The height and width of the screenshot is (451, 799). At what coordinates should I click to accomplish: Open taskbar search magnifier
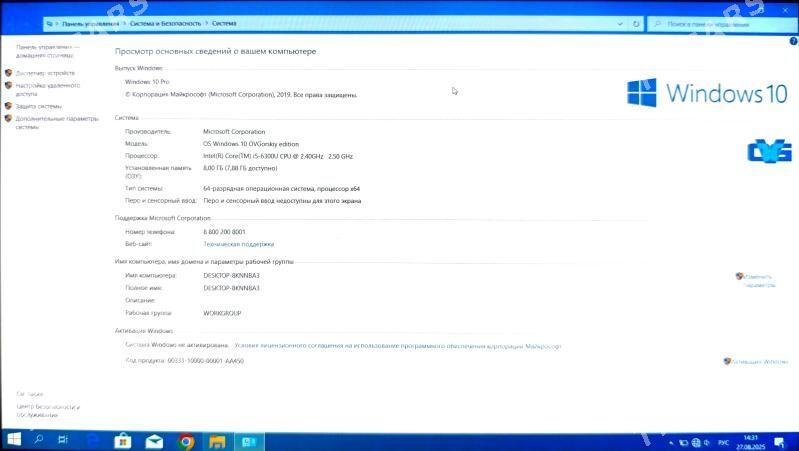point(39,439)
